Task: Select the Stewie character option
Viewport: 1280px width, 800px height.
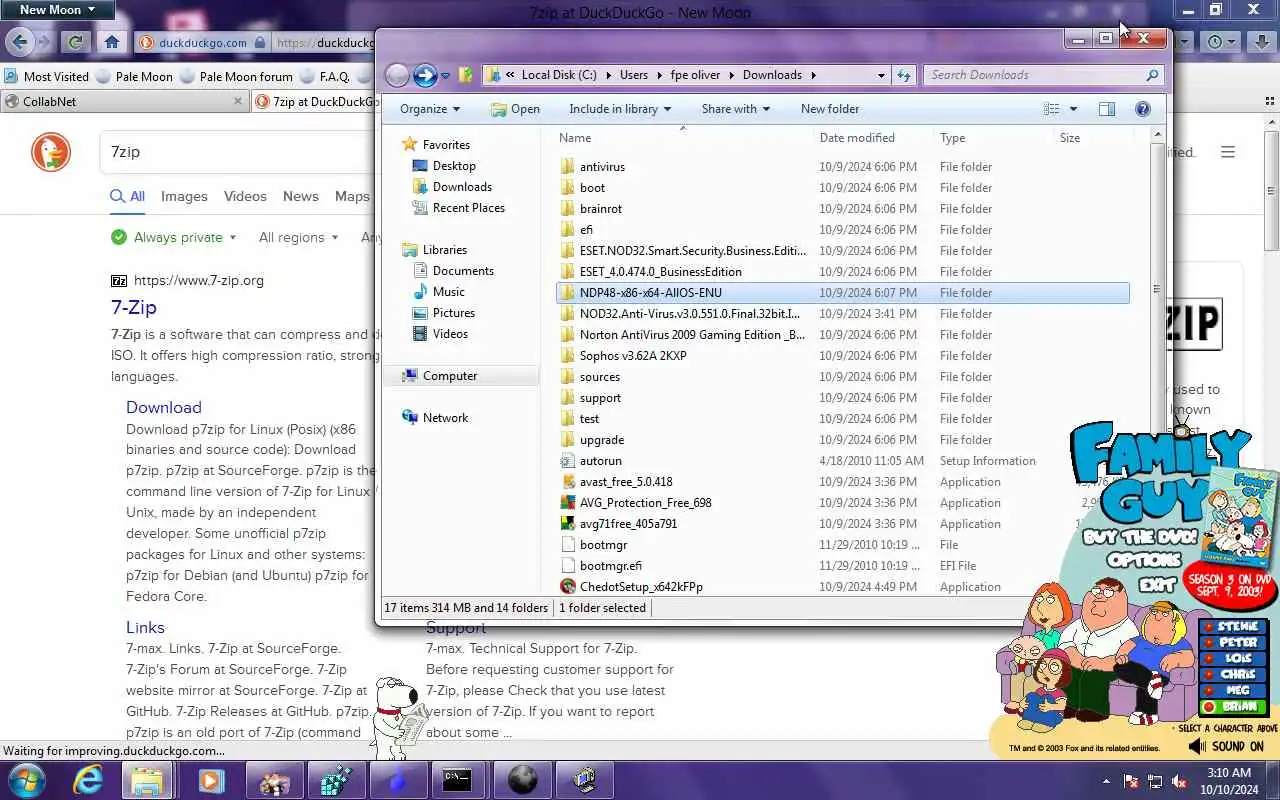Action: point(1234,627)
